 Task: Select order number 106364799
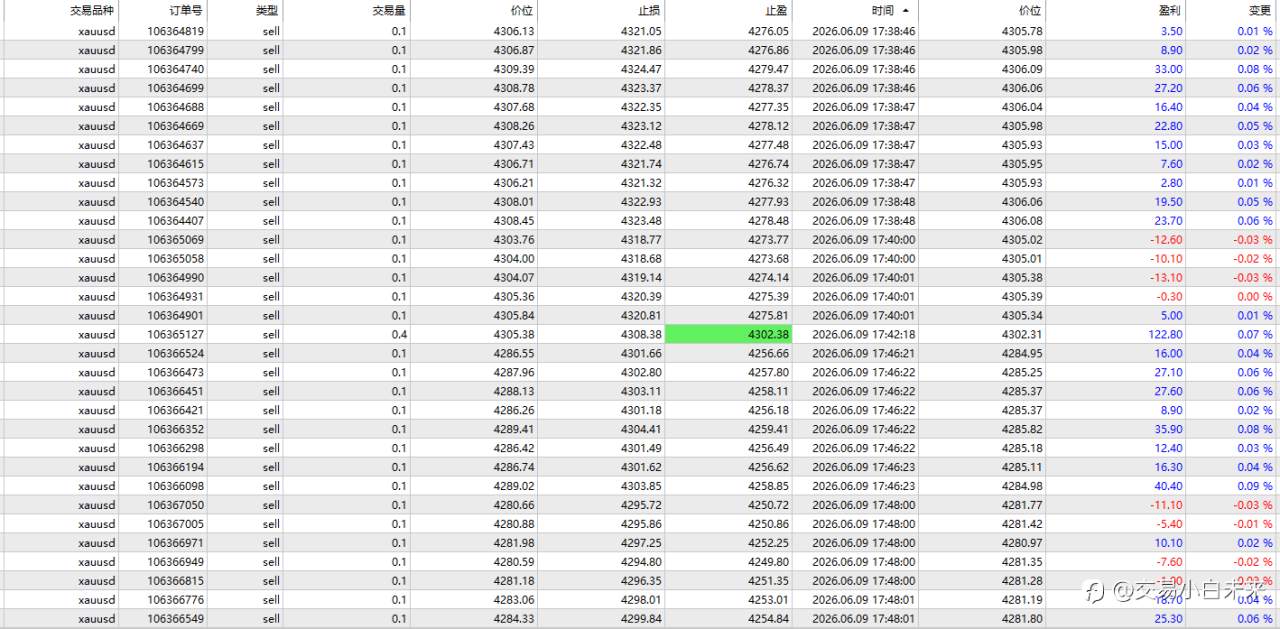click(x=175, y=50)
